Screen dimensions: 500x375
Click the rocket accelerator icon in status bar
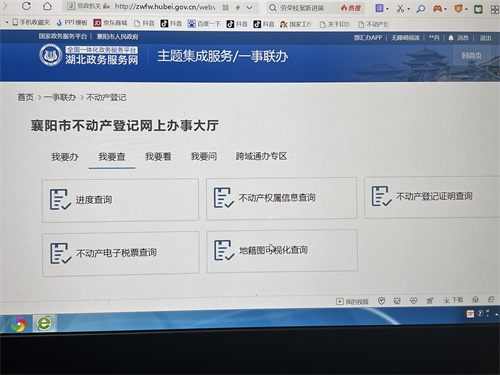(430, 301)
